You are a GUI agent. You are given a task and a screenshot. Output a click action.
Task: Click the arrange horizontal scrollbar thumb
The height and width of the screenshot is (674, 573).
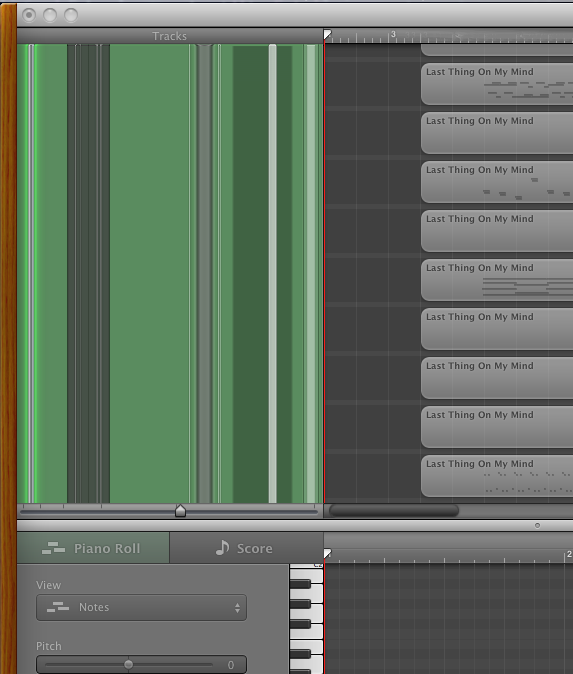coord(394,511)
